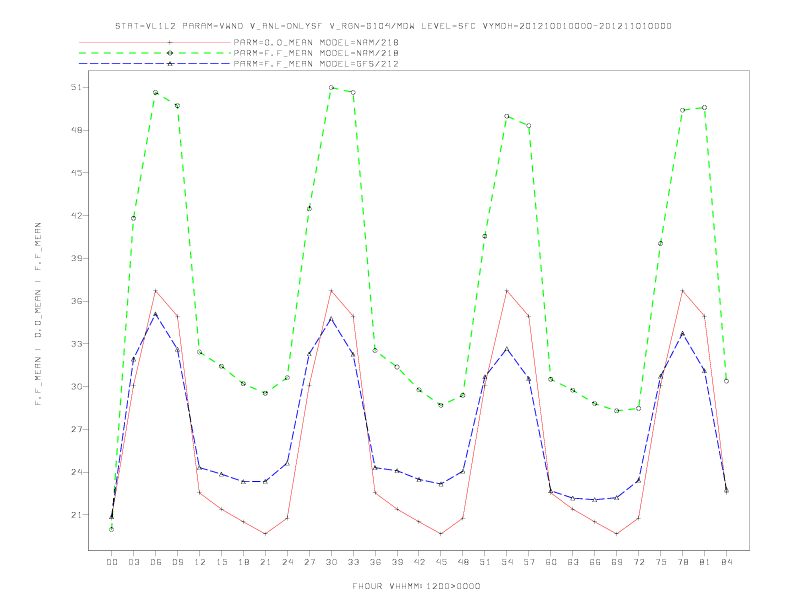Click x-axis forecast hour label 21
The width and height of the screenshot is (792, 612).
pos(265,562)
